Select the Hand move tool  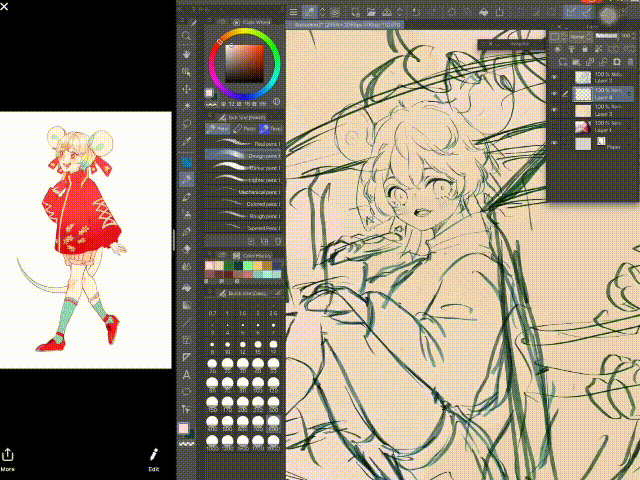click(x=187, y=54)
